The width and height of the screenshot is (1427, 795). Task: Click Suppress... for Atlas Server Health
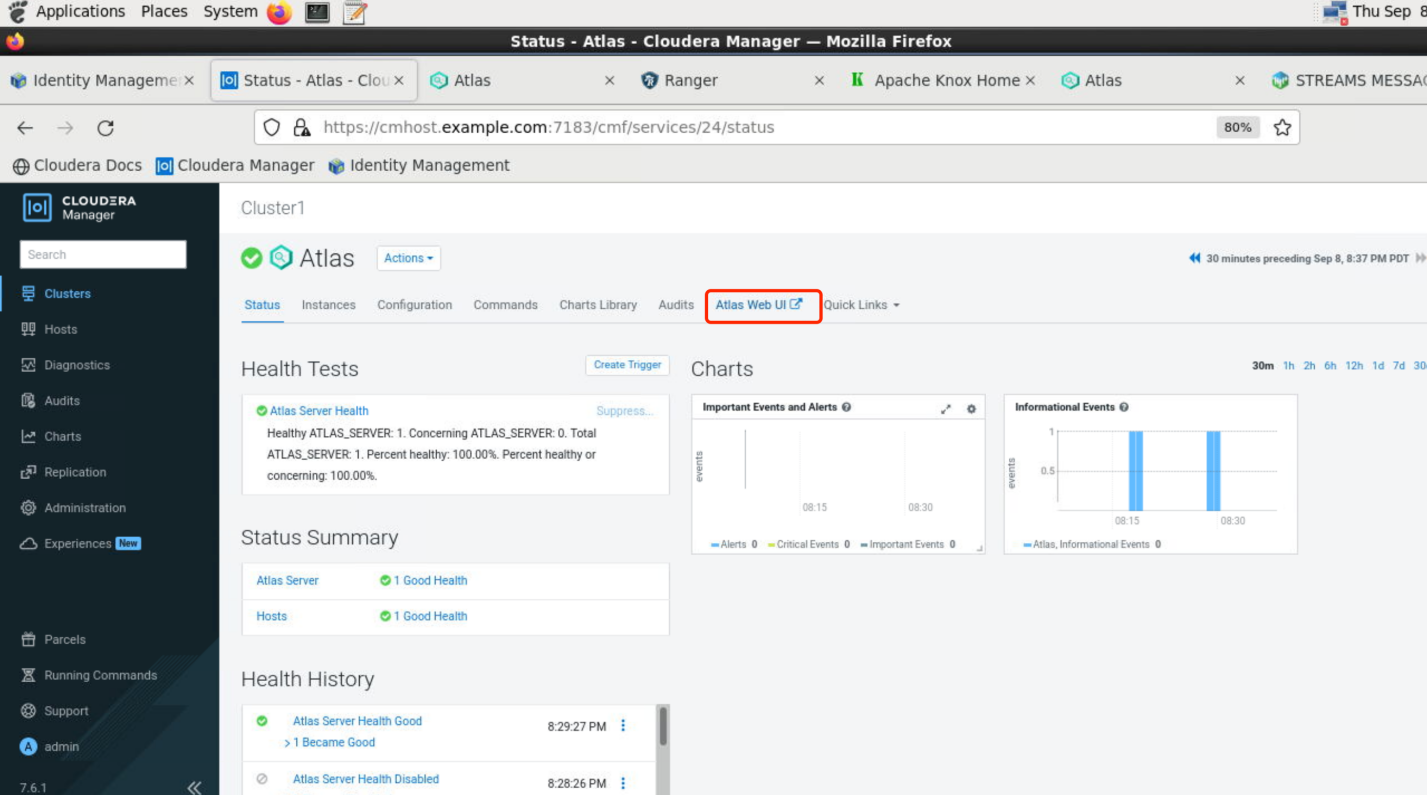point(625,411)
